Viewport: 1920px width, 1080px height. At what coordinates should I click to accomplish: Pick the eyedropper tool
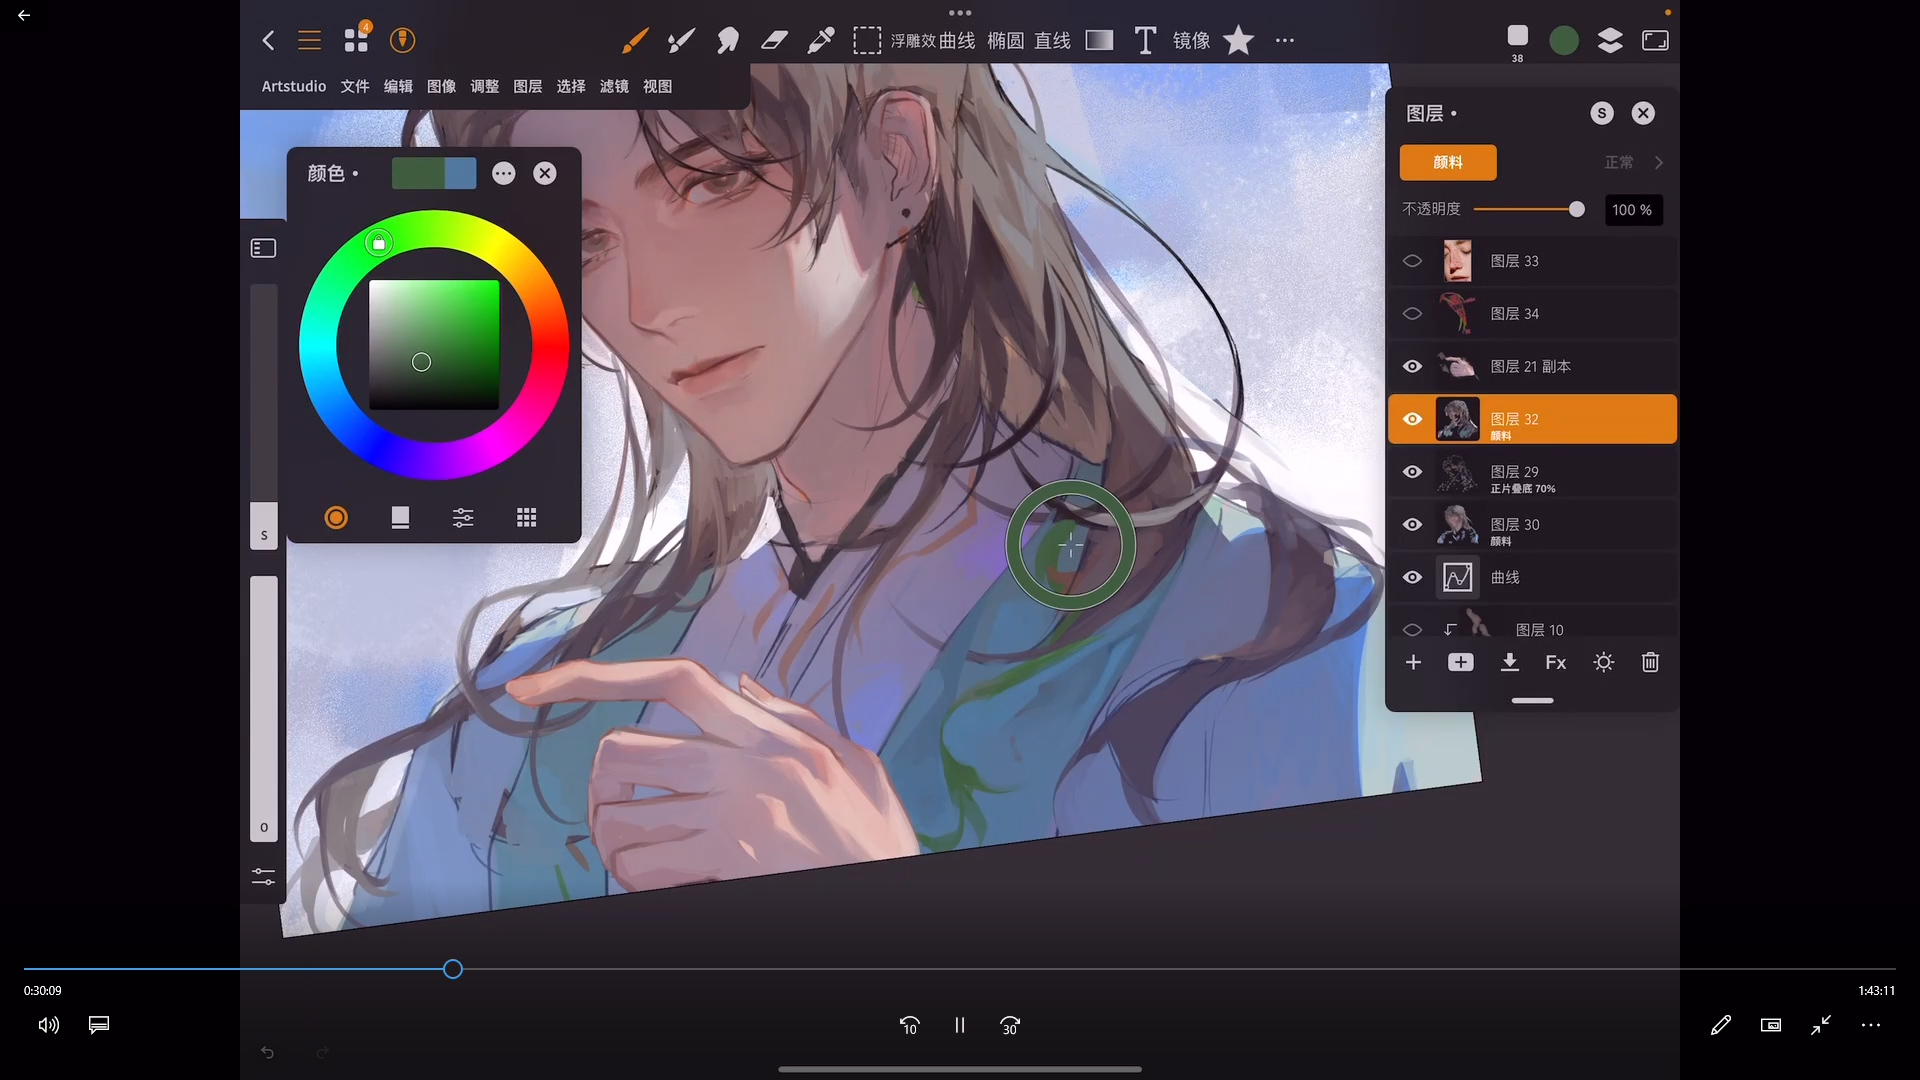point(821,40)
